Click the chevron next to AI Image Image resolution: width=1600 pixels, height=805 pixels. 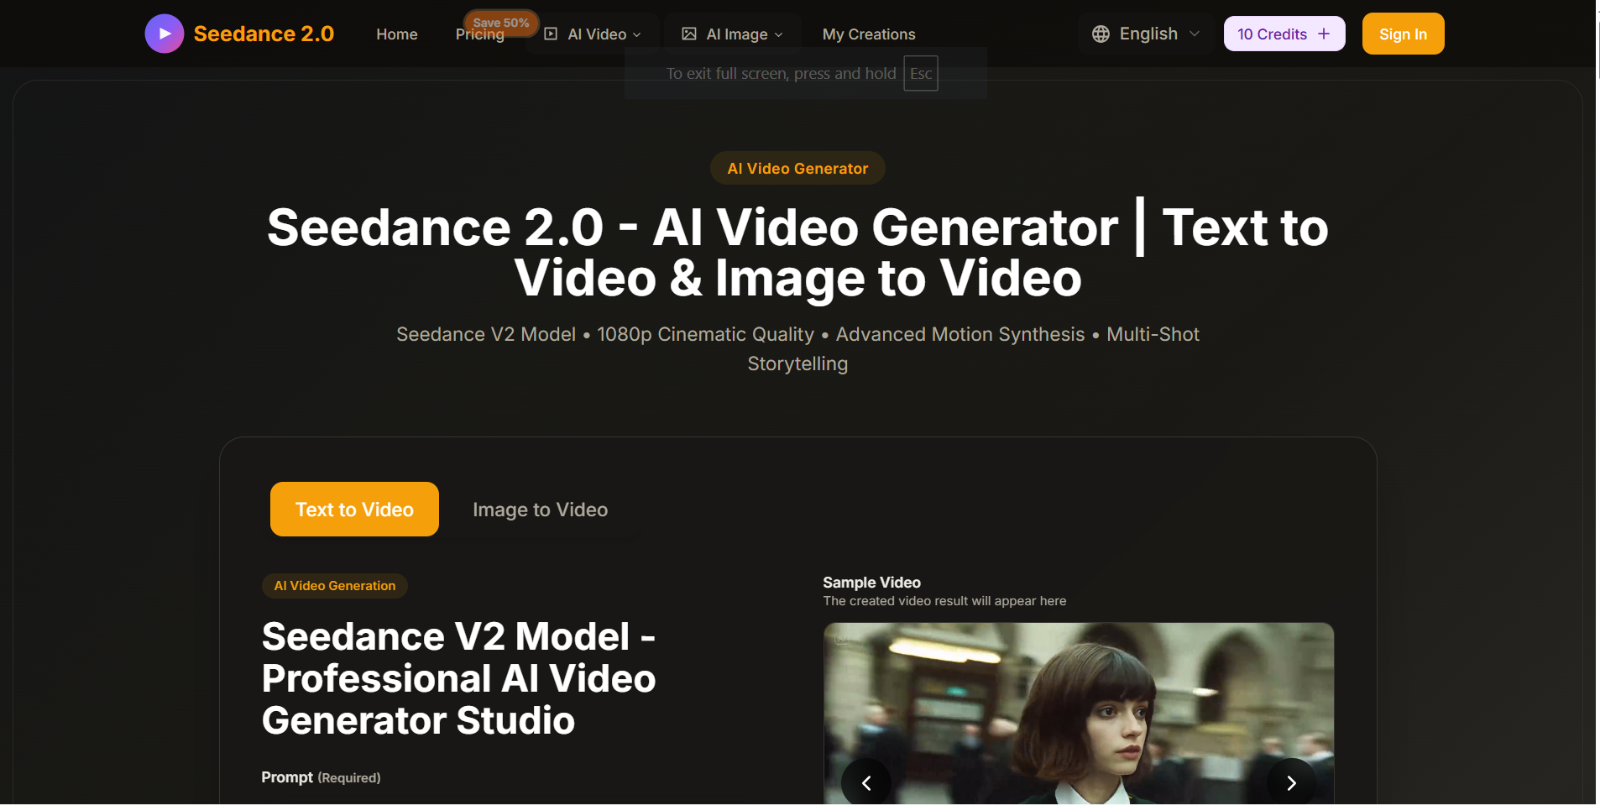coord(779,35)
